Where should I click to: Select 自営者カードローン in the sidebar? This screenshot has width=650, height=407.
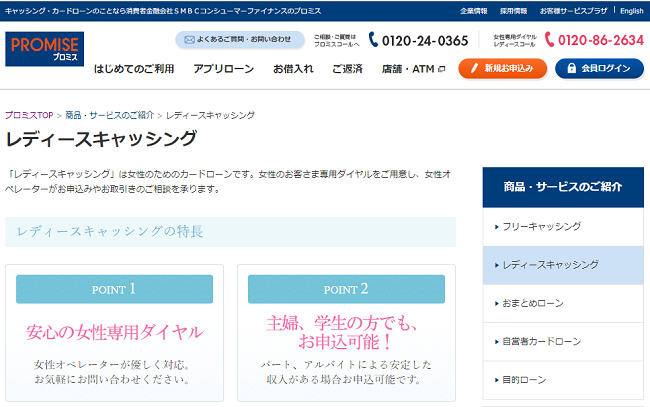pyautogui.click(x=563, y=342)
